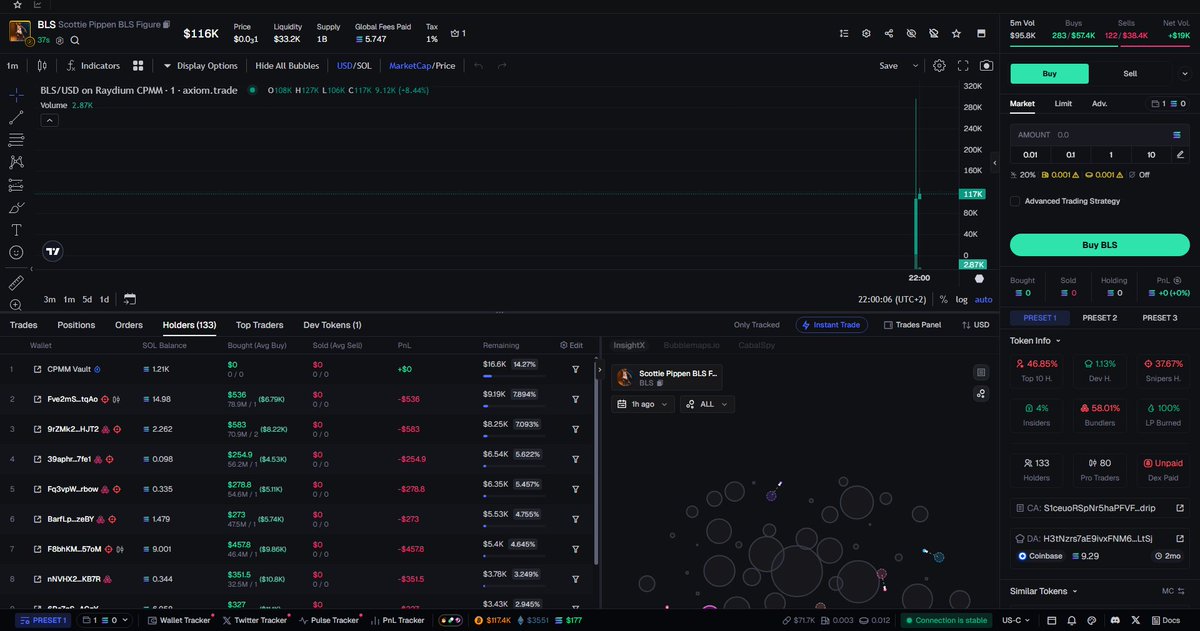Take a chart snapshot with camera icon
Viewport: 1200px width, 631px height.
pos(987,65)
